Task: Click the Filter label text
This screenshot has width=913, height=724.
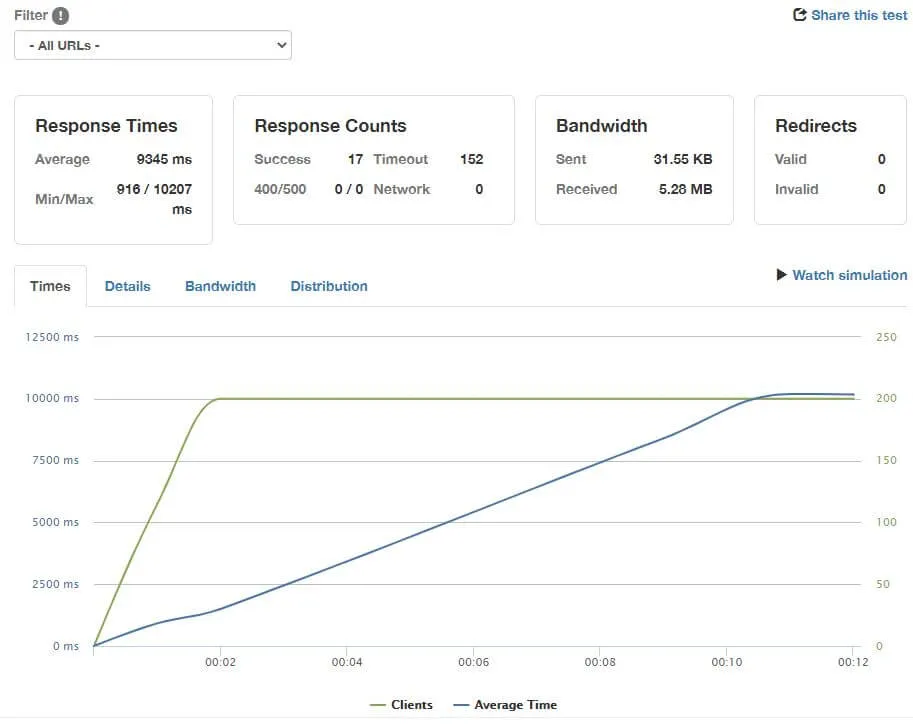Action: [31, 15]
